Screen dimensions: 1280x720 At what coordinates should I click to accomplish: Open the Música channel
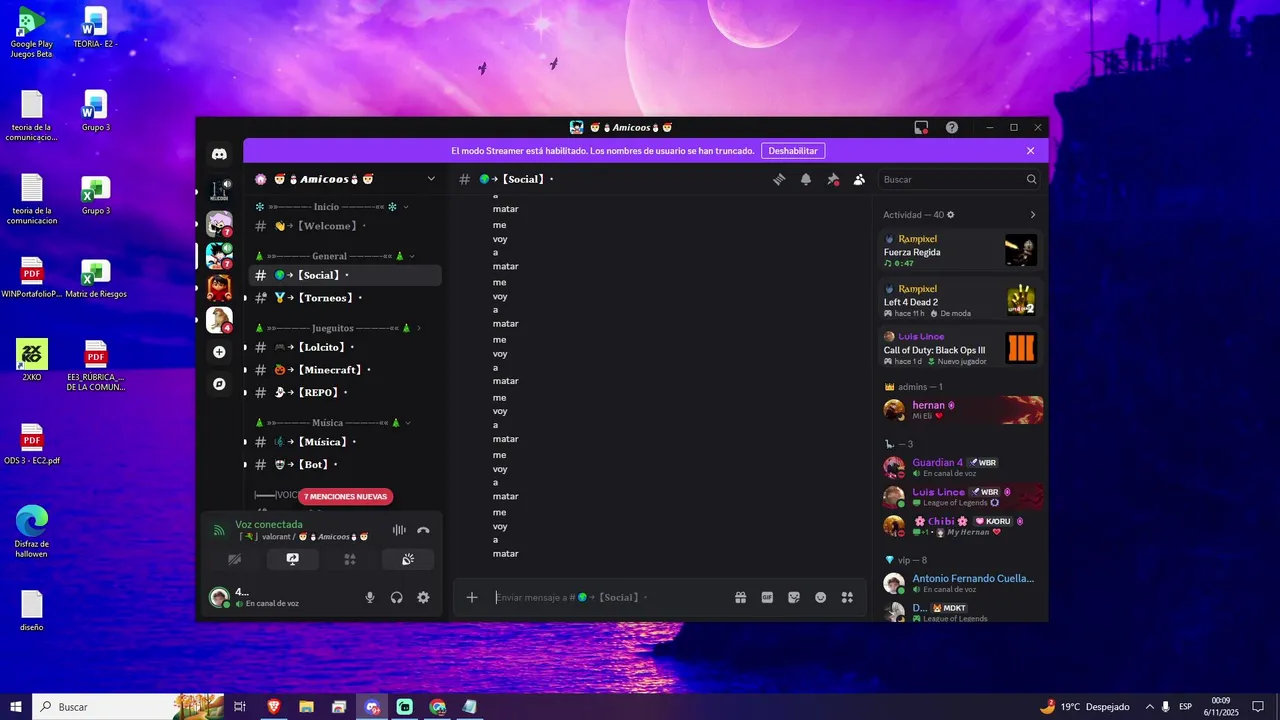[x=345, y=442]
